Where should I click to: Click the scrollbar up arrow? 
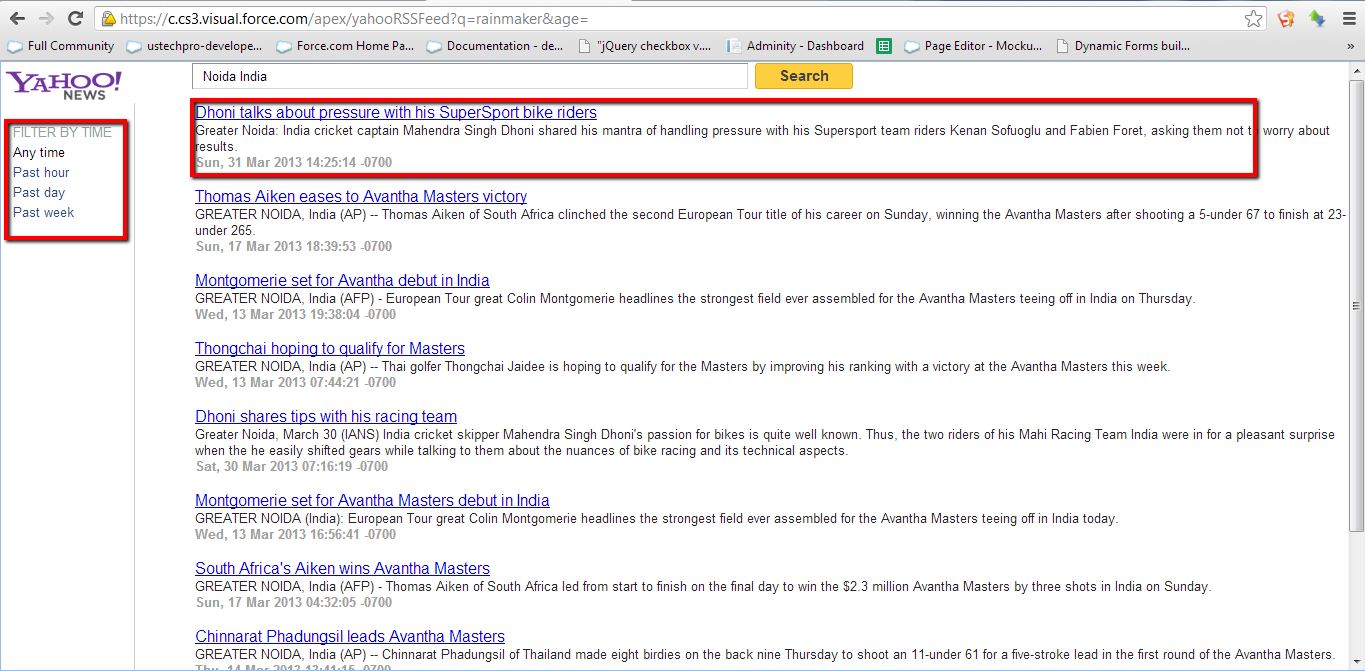[1356, 70]
